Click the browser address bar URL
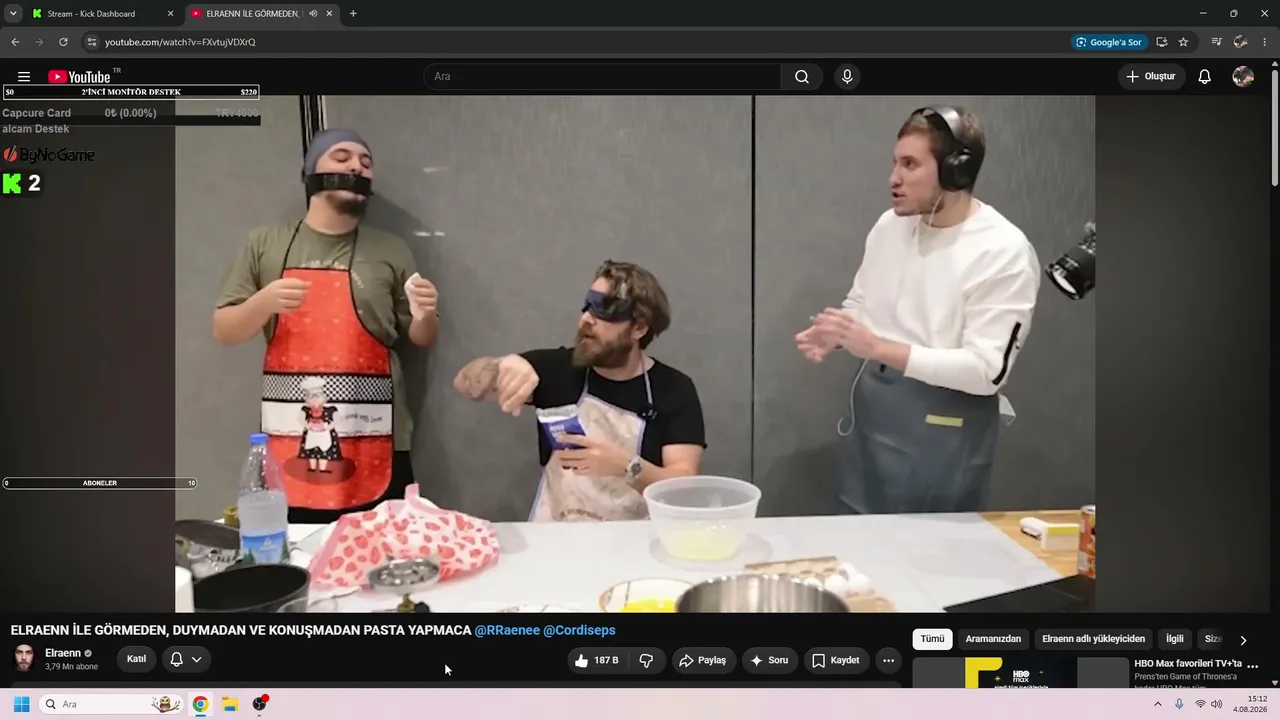 coord(180,42)
